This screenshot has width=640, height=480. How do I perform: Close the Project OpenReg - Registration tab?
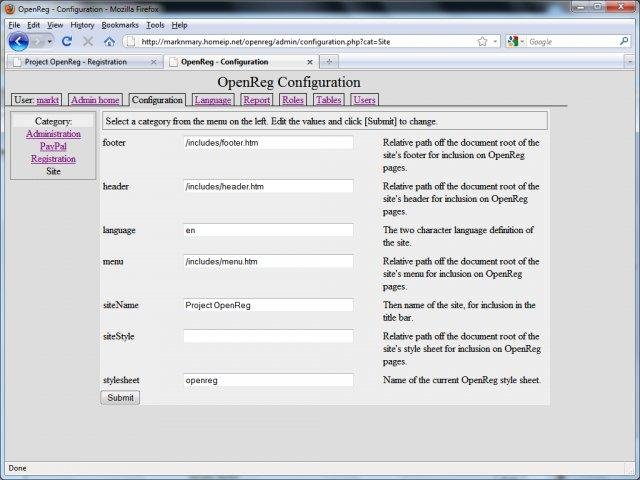pyautogui.click(x=153, y=62)
